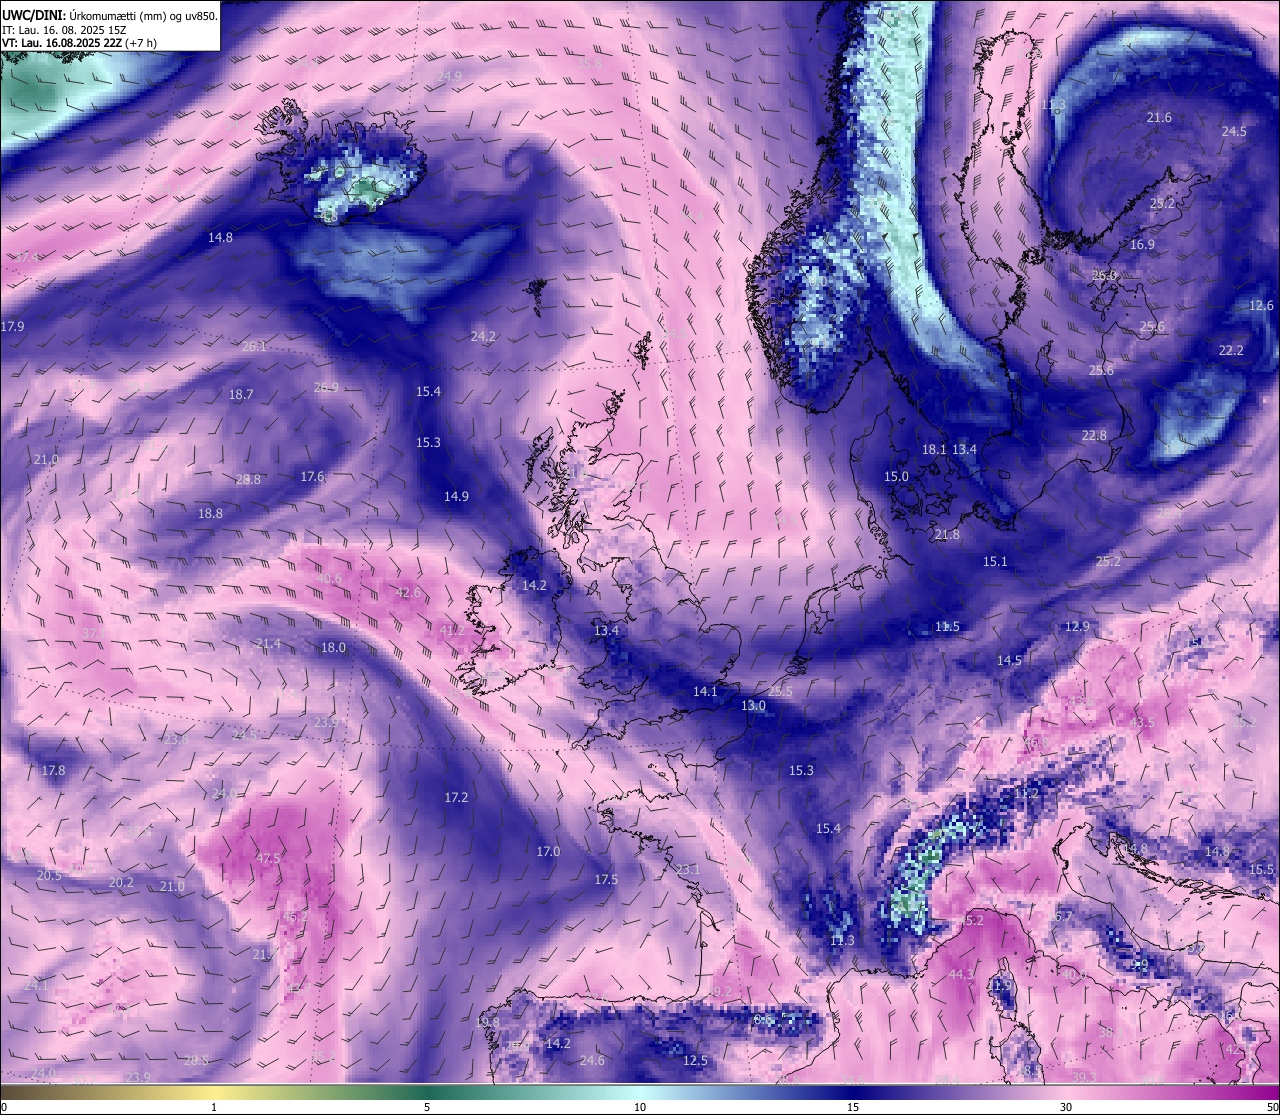The width and height of the screenshot is (1280, 1115).
Task: Click the map value '47.5'
Action: (268, 858)
